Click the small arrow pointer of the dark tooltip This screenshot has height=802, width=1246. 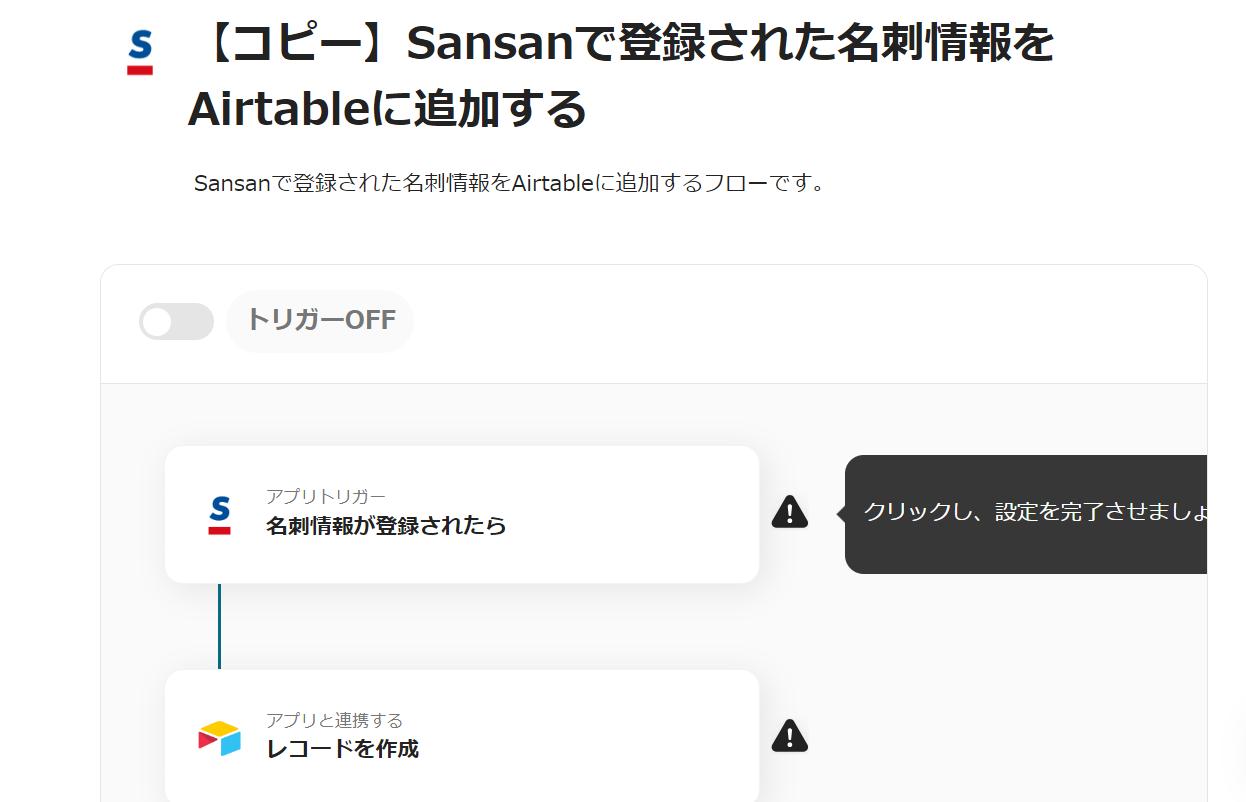coord(841,514)
